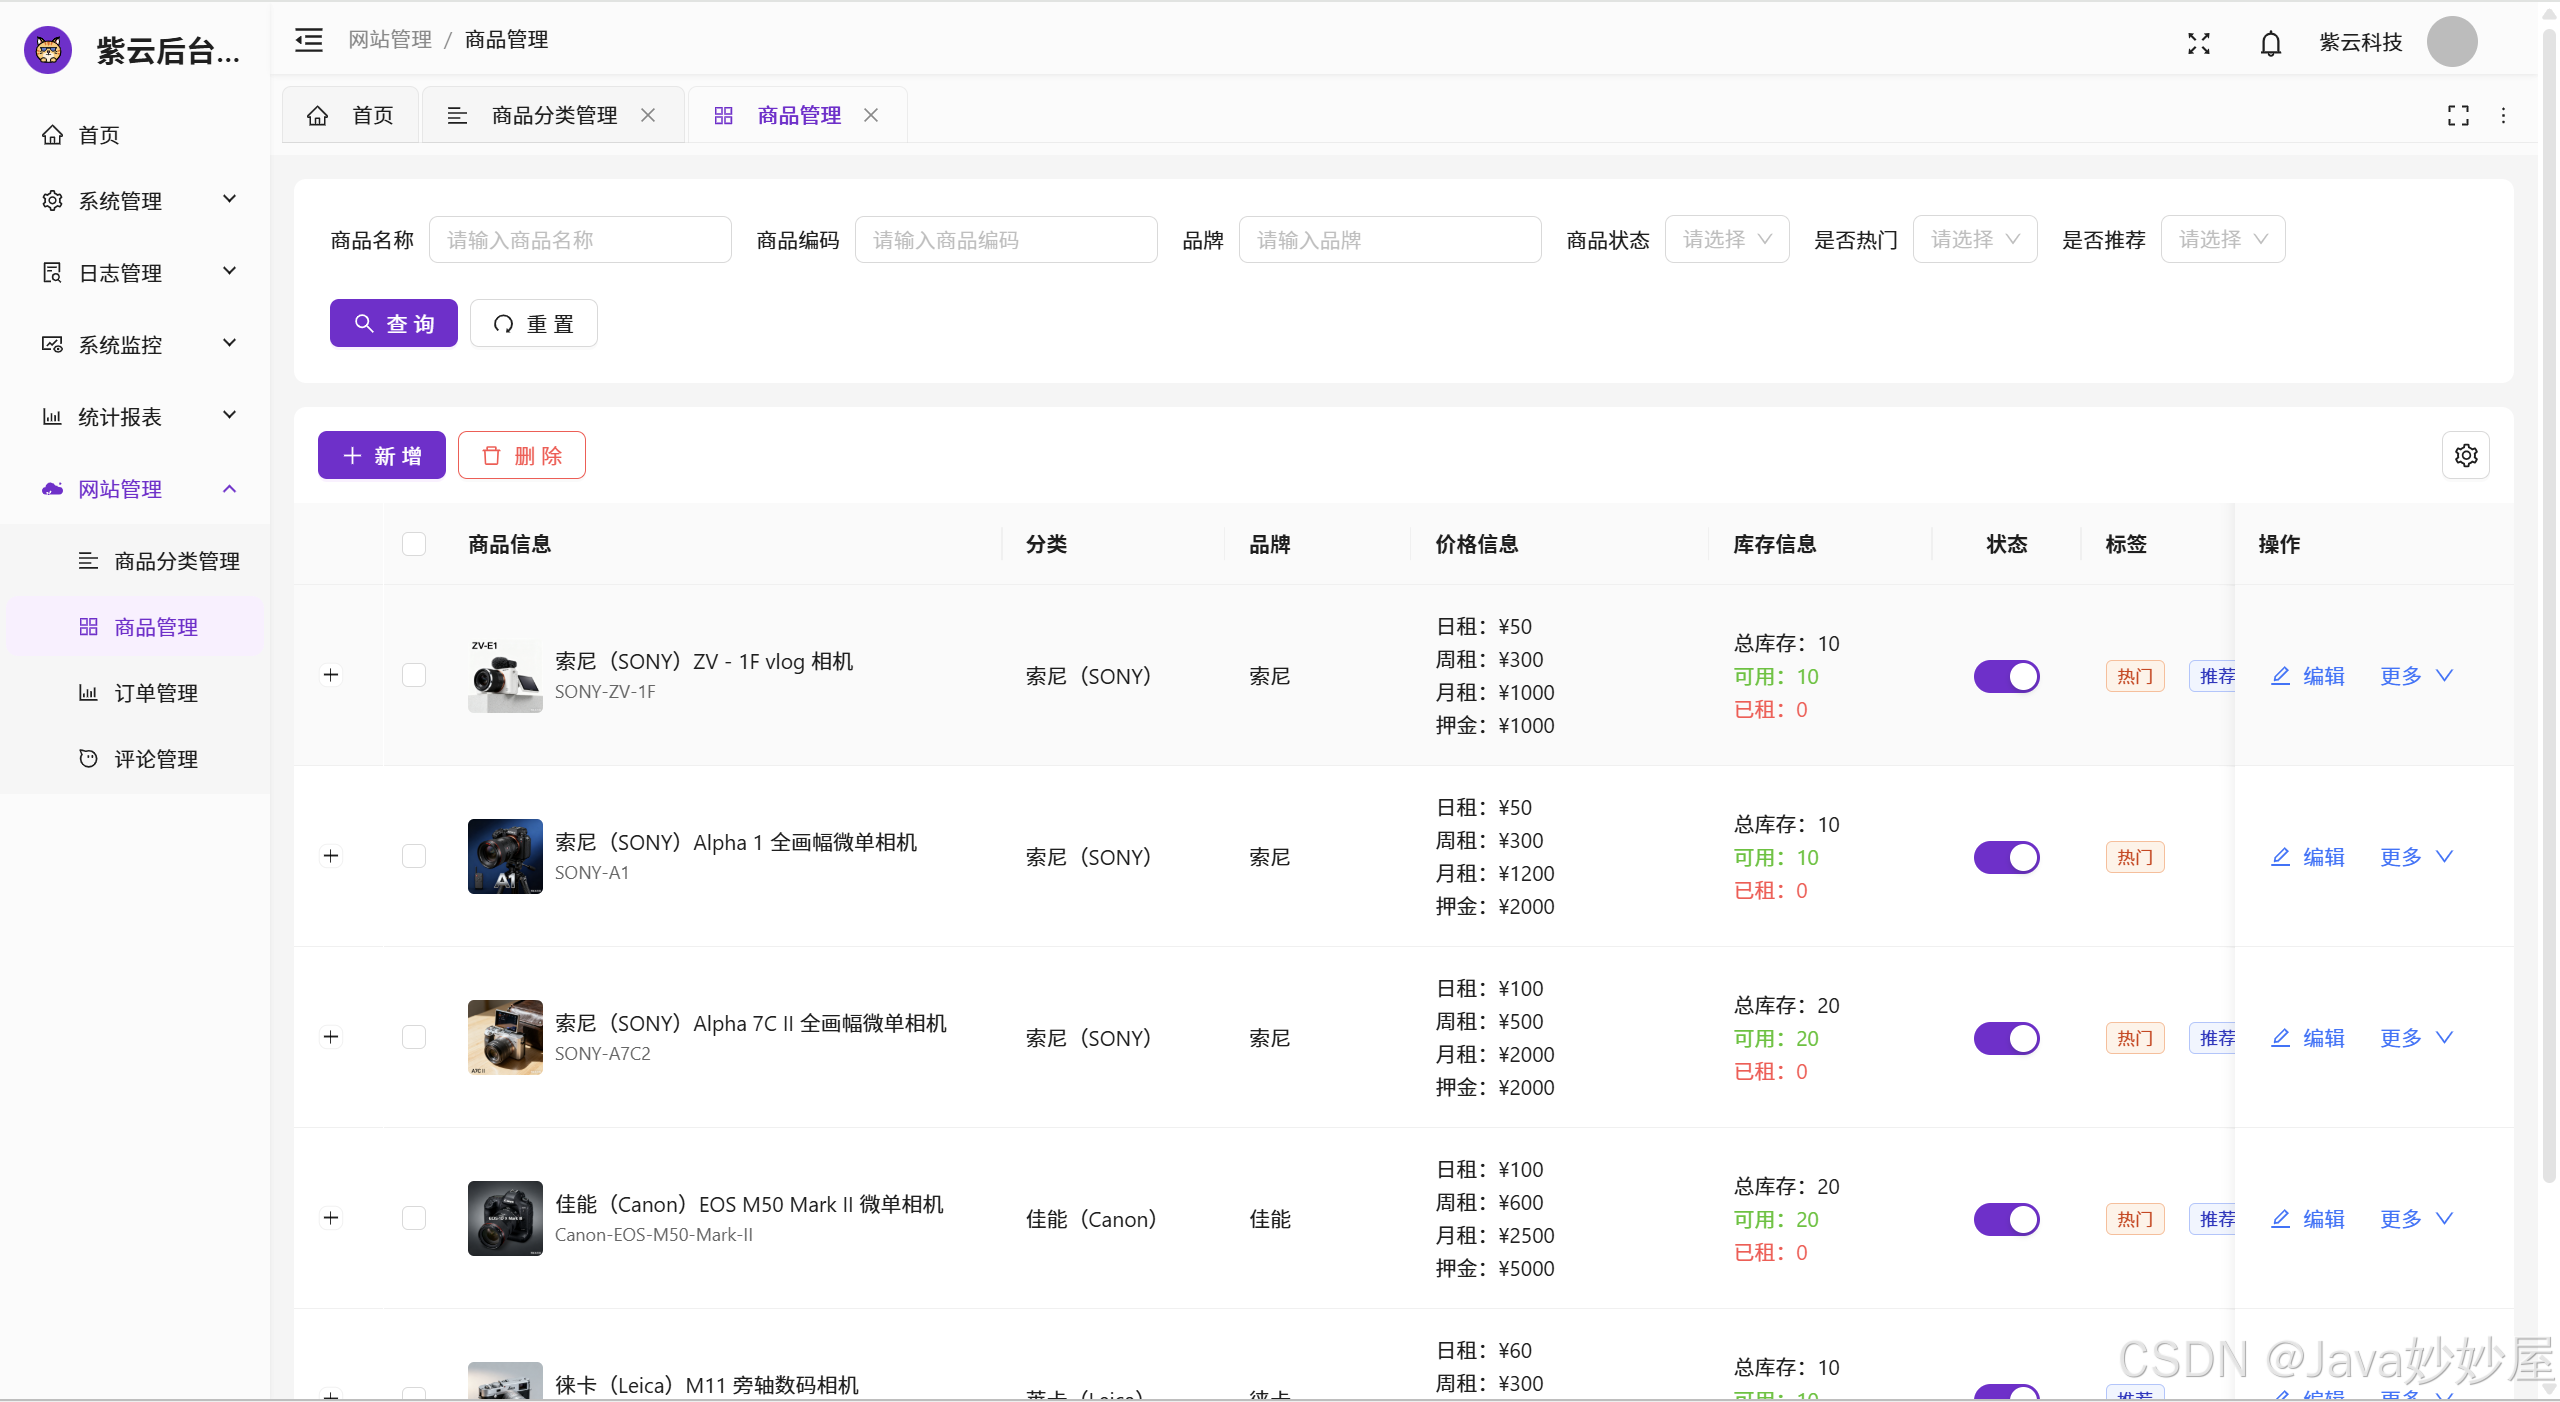Image resolution: width=2560 pixels, height=1402 pixels.
Task: Open product image of Canon EOS M50 Mark II
Action: coord(505,1219)
